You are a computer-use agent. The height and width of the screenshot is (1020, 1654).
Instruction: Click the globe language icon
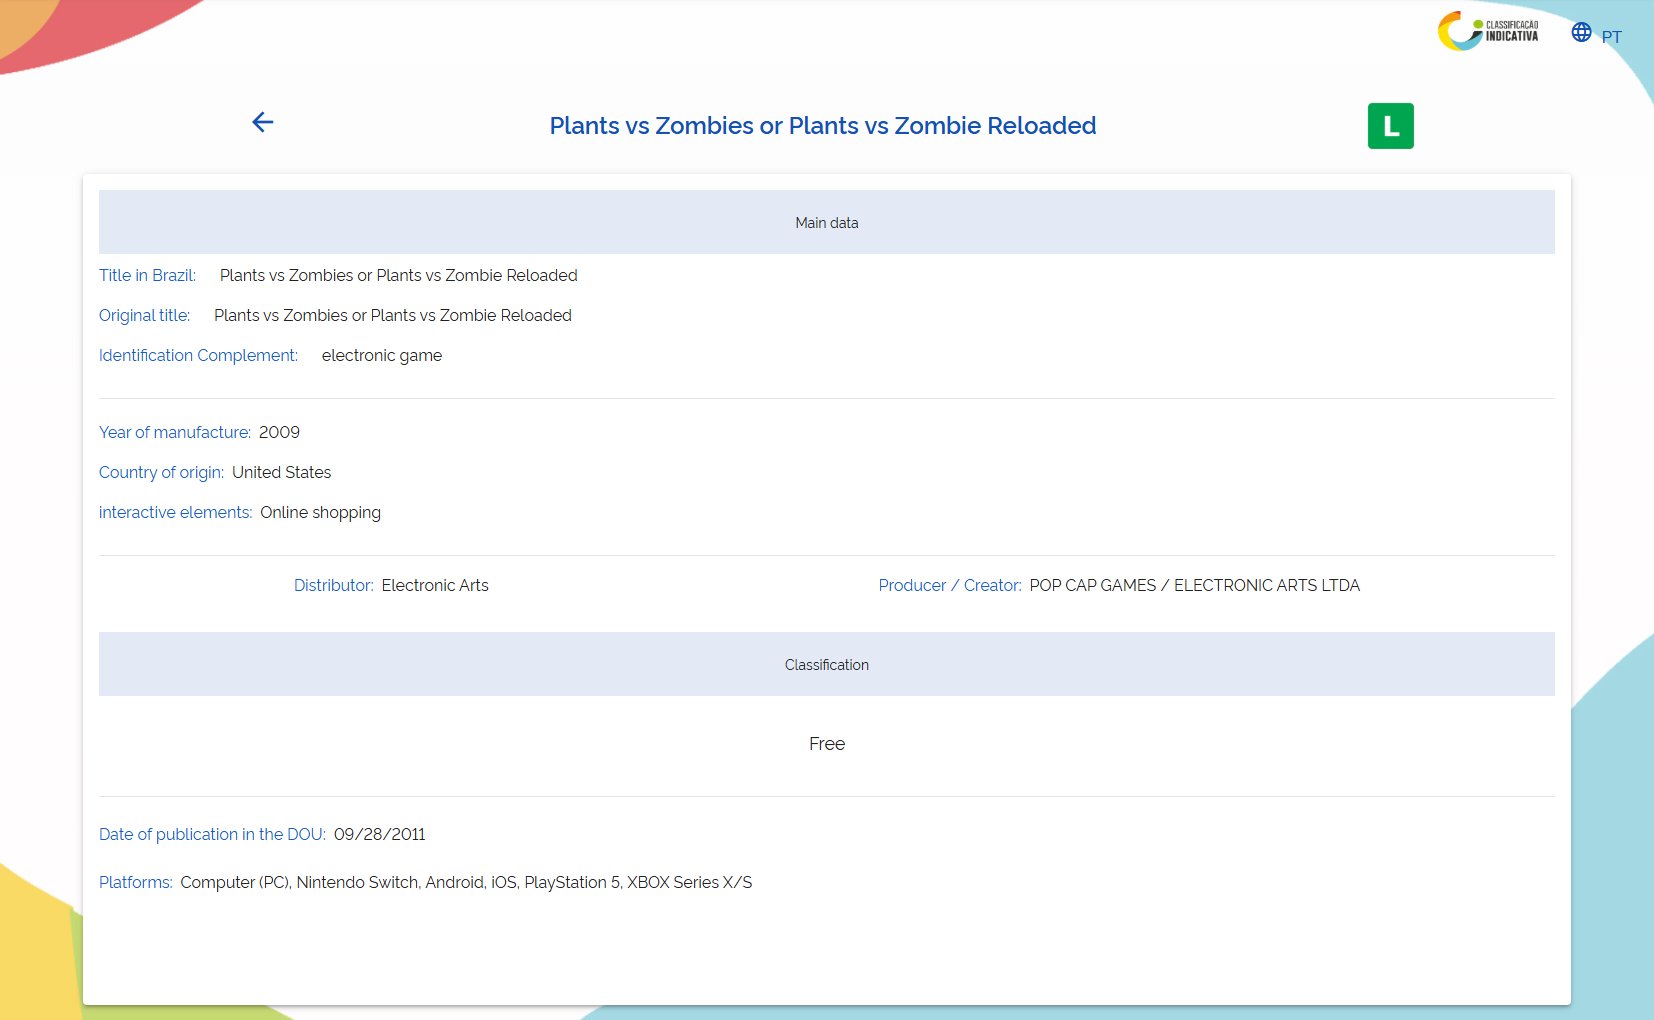(1581, 32)
